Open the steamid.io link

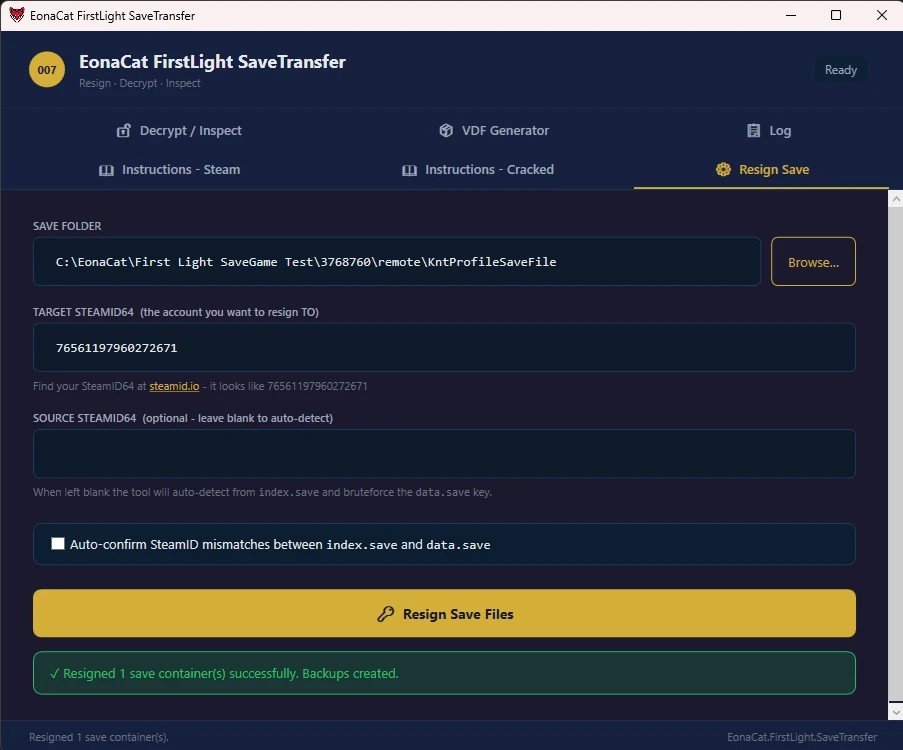(x=174, y=386)
